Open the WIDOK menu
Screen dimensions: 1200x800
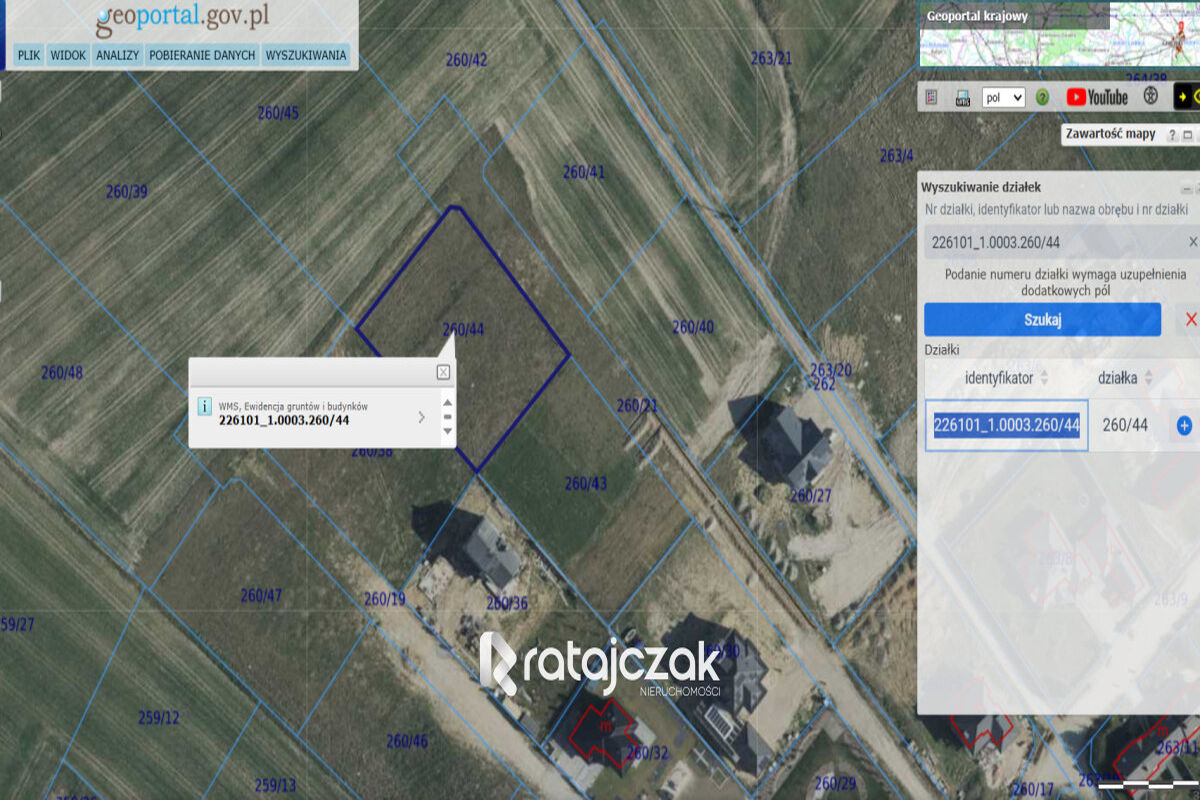(68, 55)
